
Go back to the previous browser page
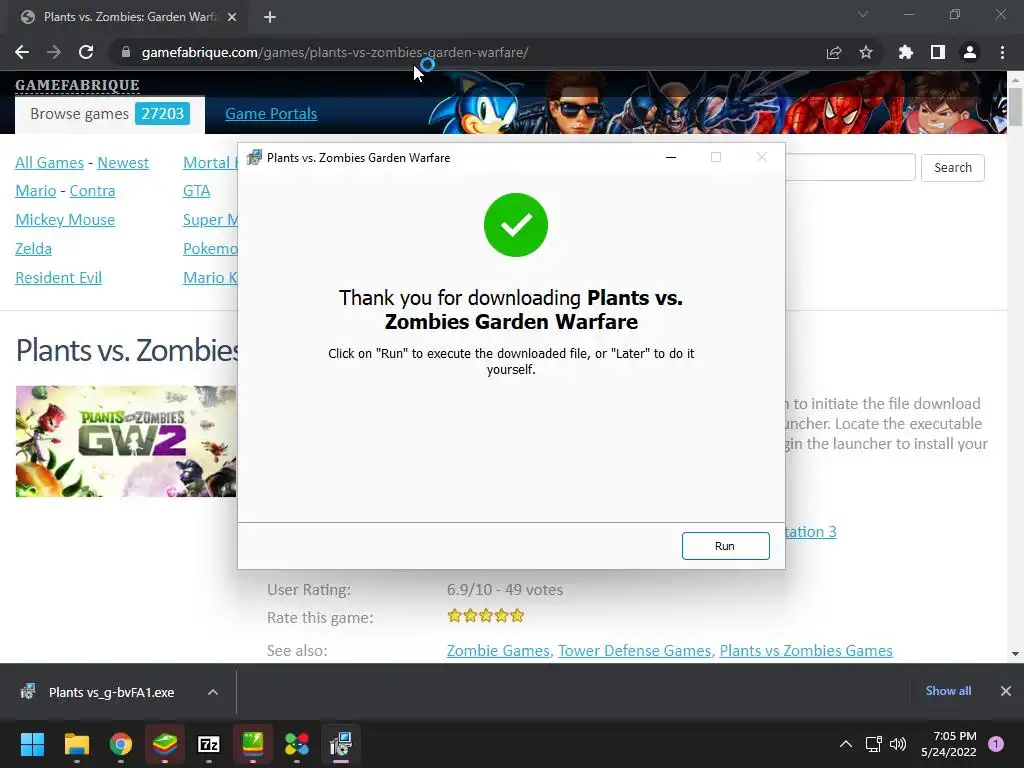[22, 52]
